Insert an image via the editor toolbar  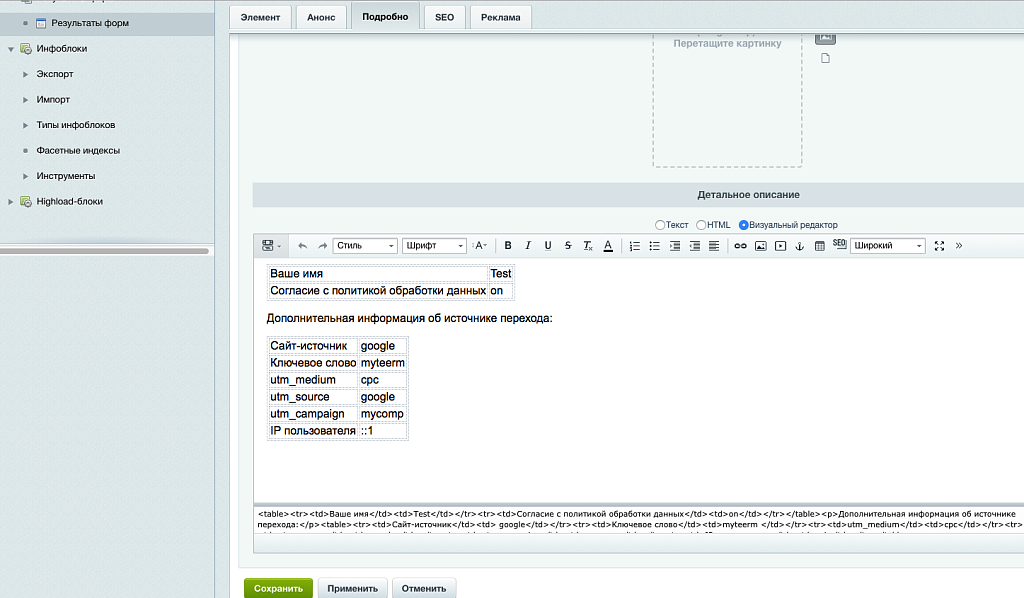coord(760,246)
